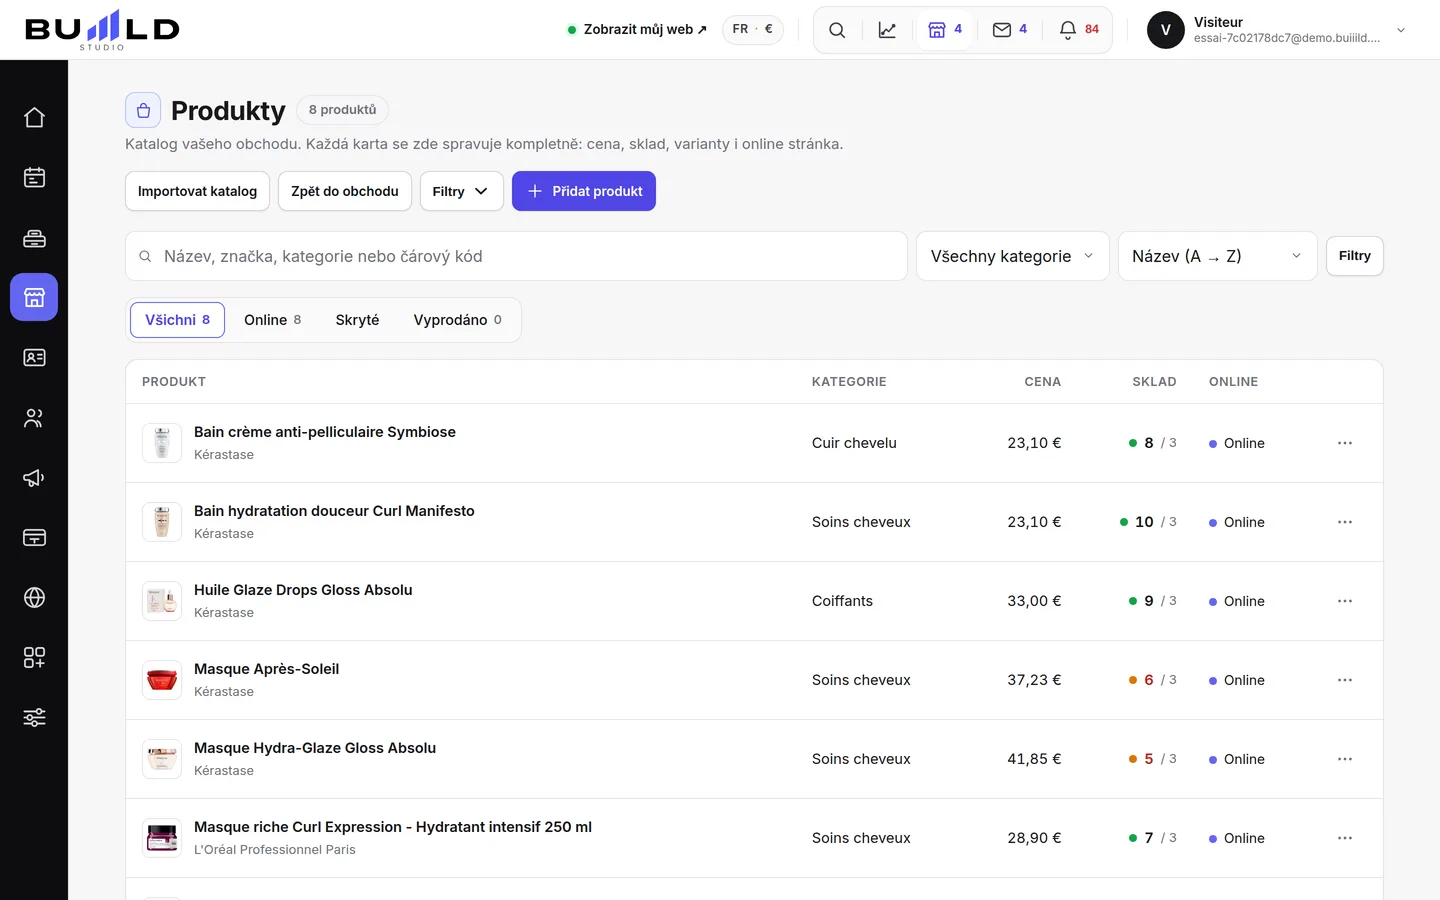This screenshot has height=900, width=1440.
Task: Click the 41,85 € price cell
Action: pos(1034,759)
